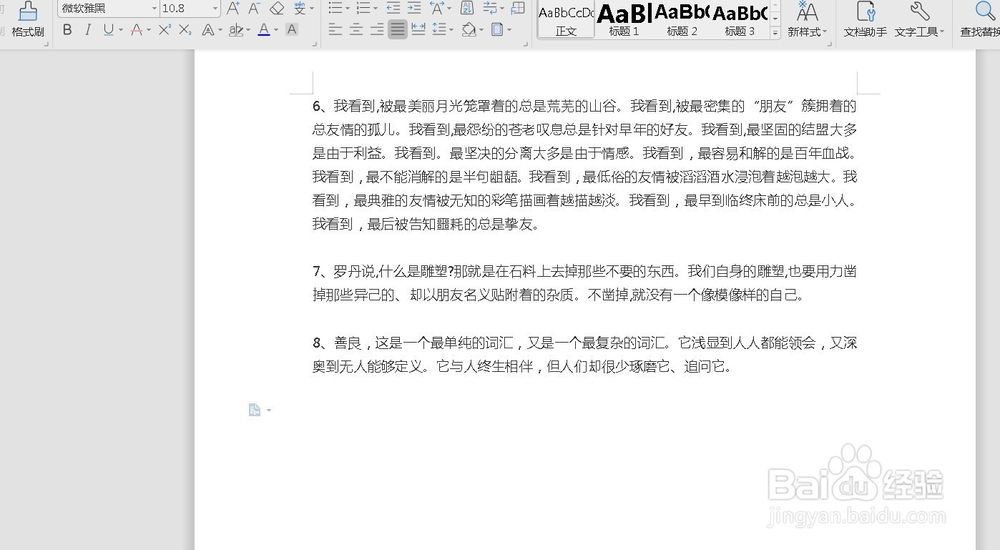Apply paragraph shading fill
The image size is (1000, 550).
point(469,29)
